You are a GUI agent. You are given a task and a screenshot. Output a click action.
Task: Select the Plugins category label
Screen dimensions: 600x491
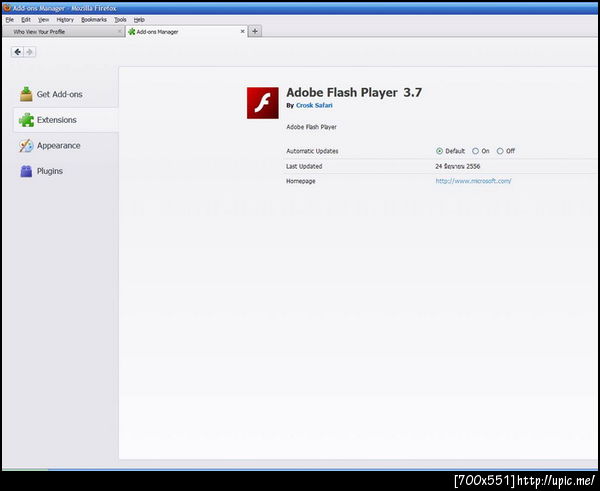[50, 171]
